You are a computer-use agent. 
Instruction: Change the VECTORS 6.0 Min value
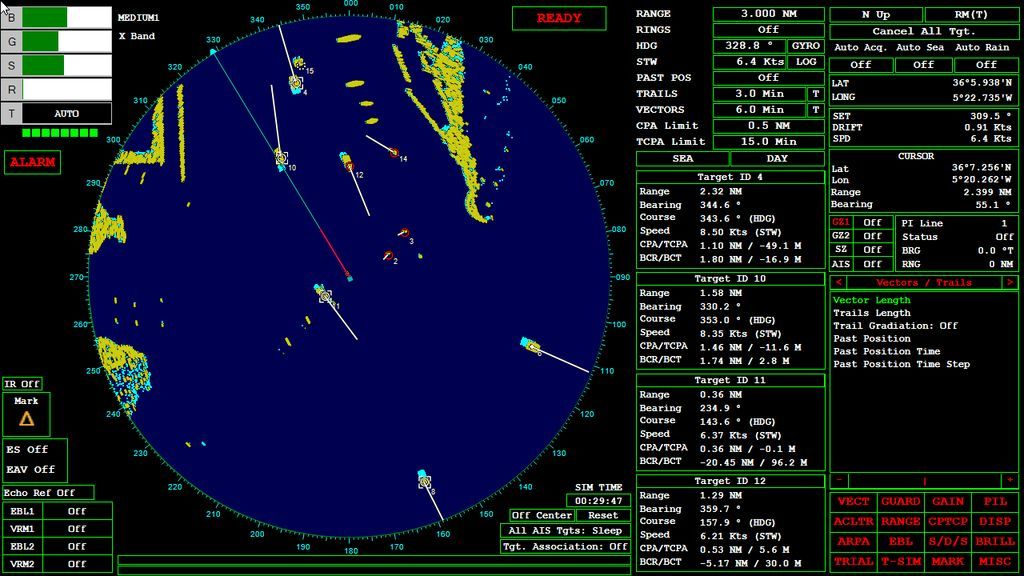(760, 110)
